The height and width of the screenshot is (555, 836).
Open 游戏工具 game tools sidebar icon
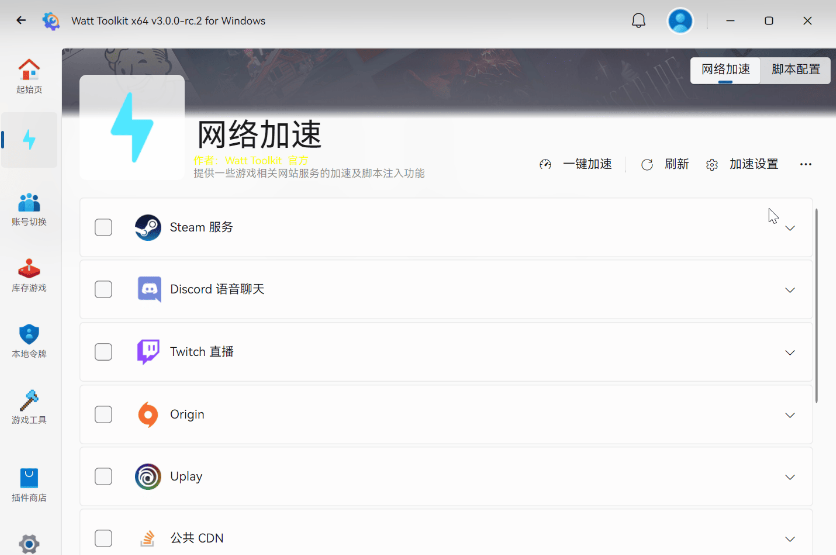pyautogui.click(x=29, y=407)
